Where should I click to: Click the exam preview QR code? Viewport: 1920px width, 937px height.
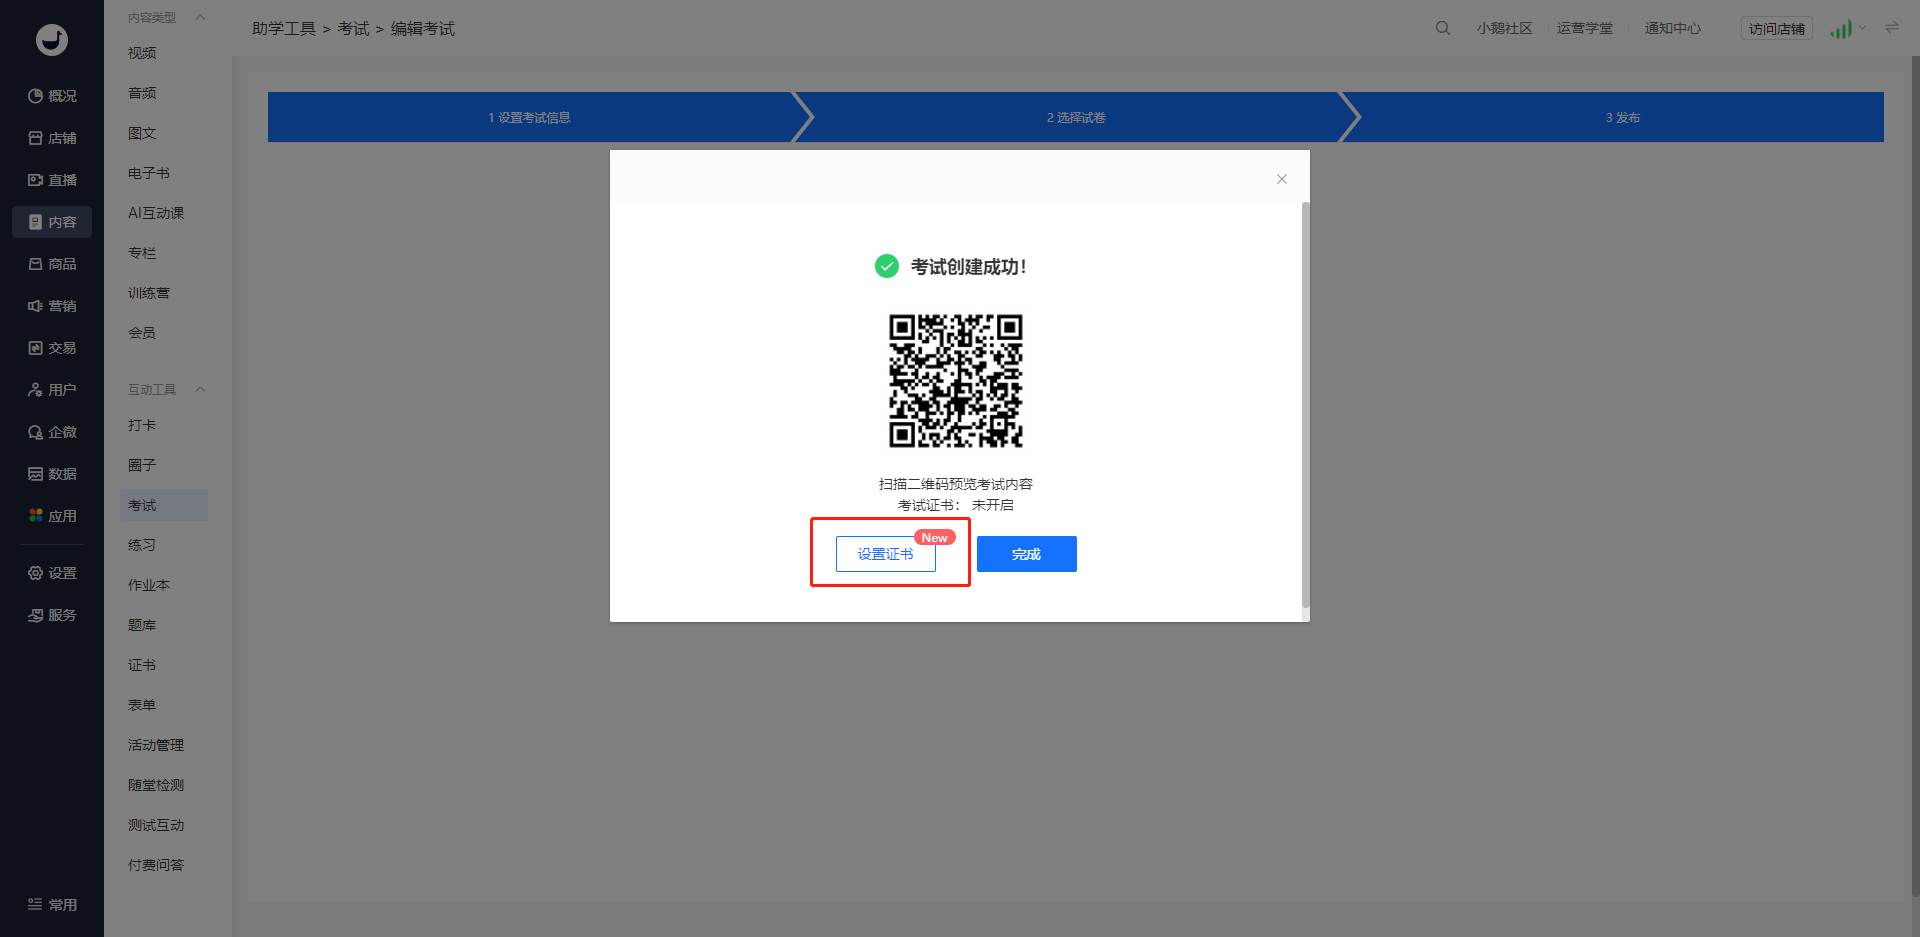(956, 381)
